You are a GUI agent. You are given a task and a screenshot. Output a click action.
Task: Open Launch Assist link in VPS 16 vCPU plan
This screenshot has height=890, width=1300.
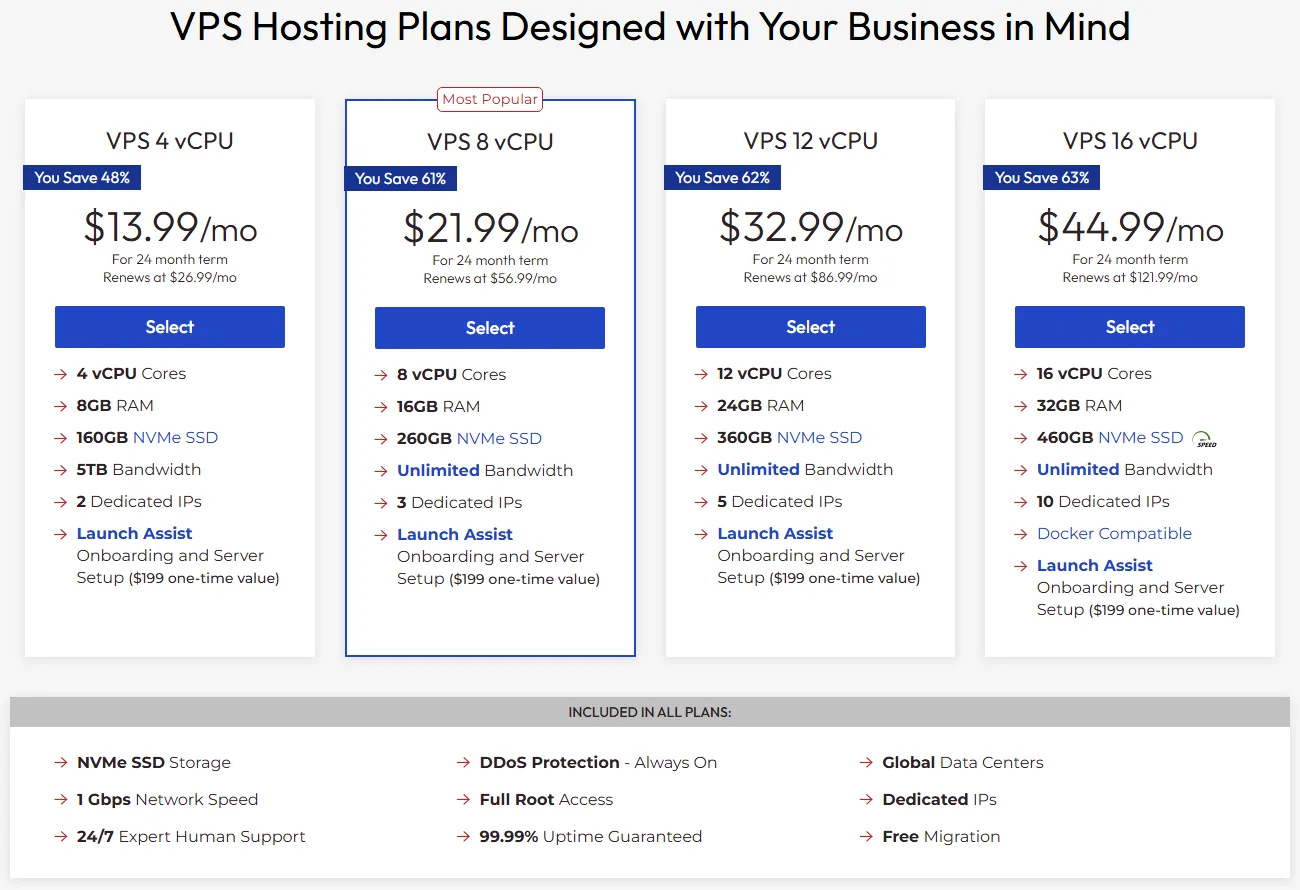(1095, 566)
